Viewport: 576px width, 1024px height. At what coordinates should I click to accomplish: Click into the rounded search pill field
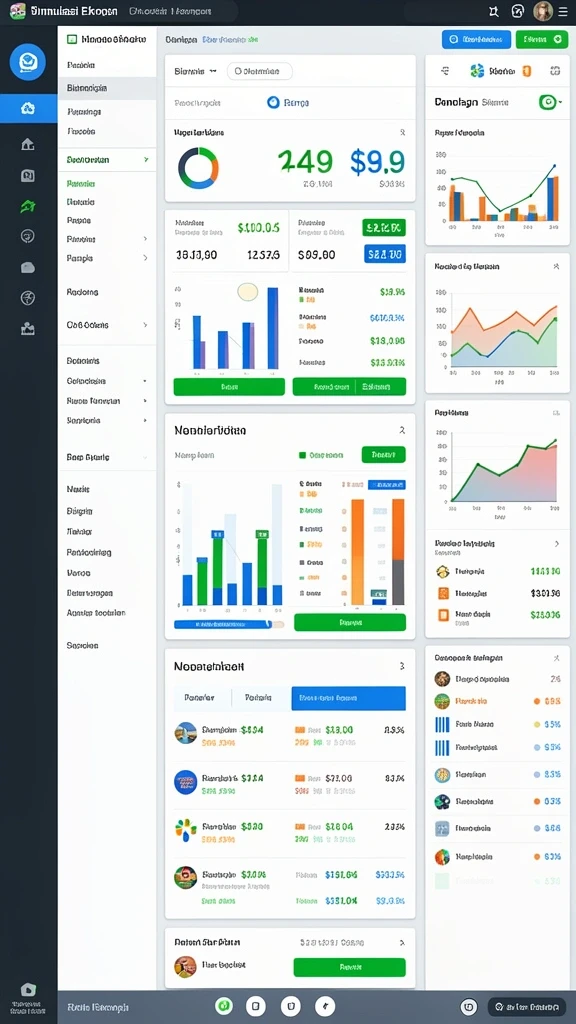pos(259,71)
